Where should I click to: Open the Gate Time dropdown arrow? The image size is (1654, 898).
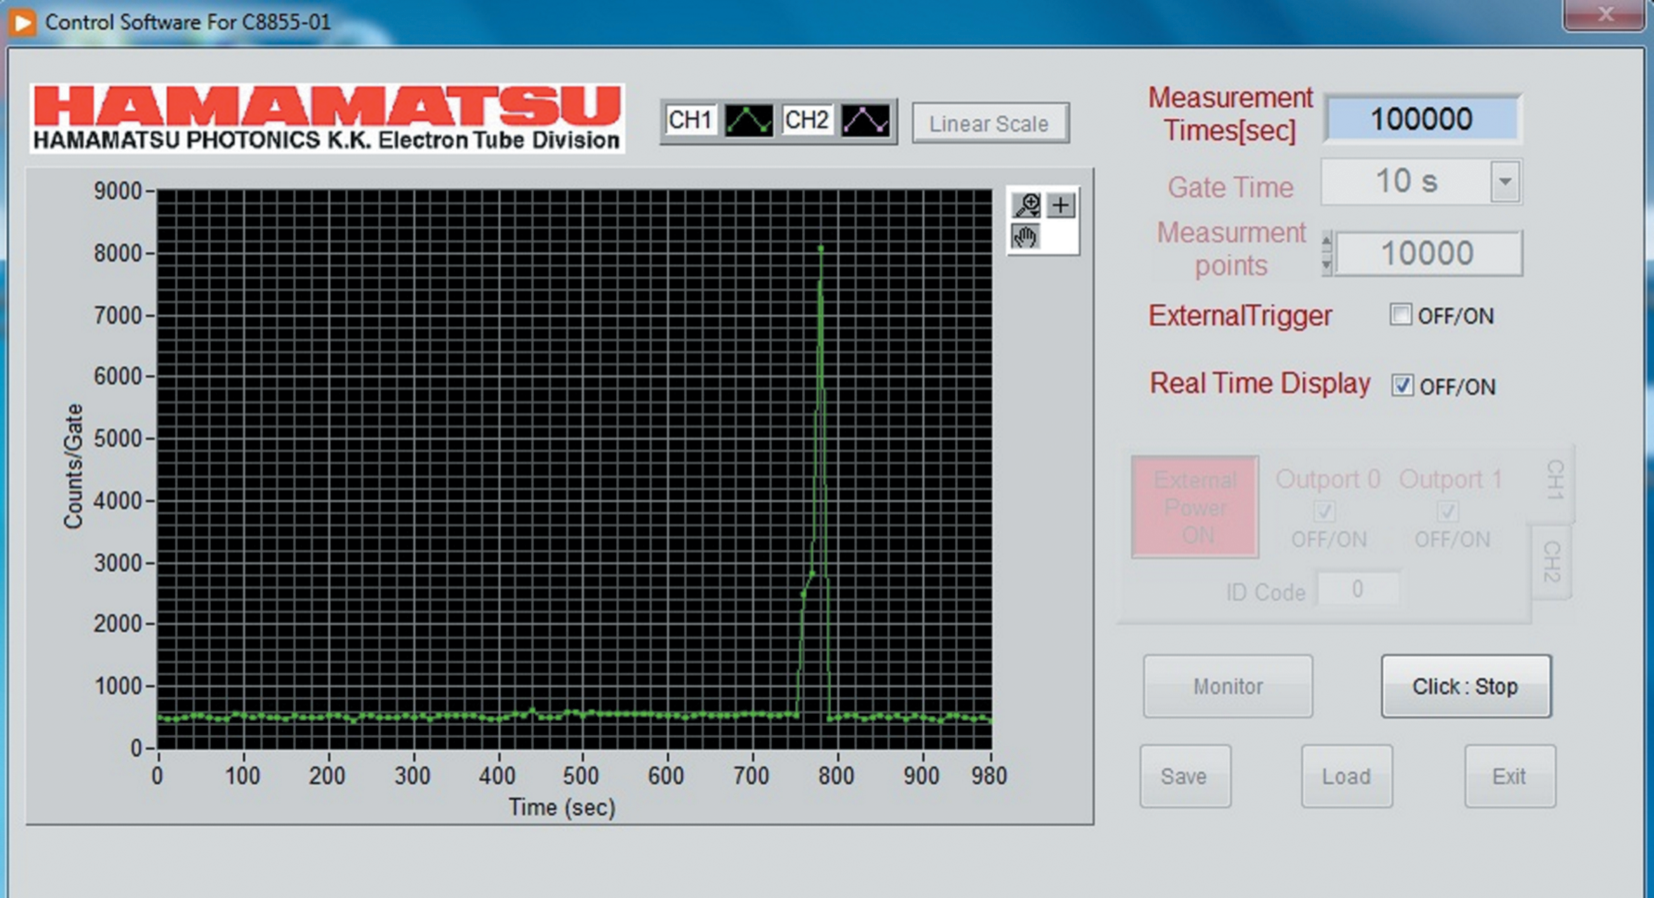pos(1504,182)
